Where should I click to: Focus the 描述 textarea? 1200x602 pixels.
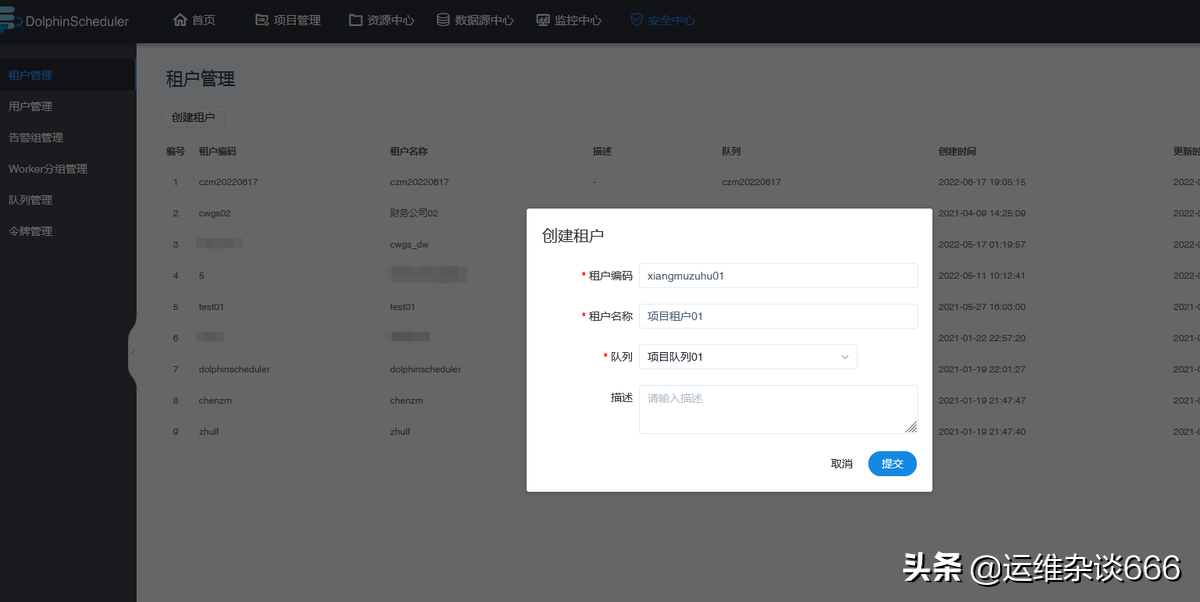click(x=778, y=409)
